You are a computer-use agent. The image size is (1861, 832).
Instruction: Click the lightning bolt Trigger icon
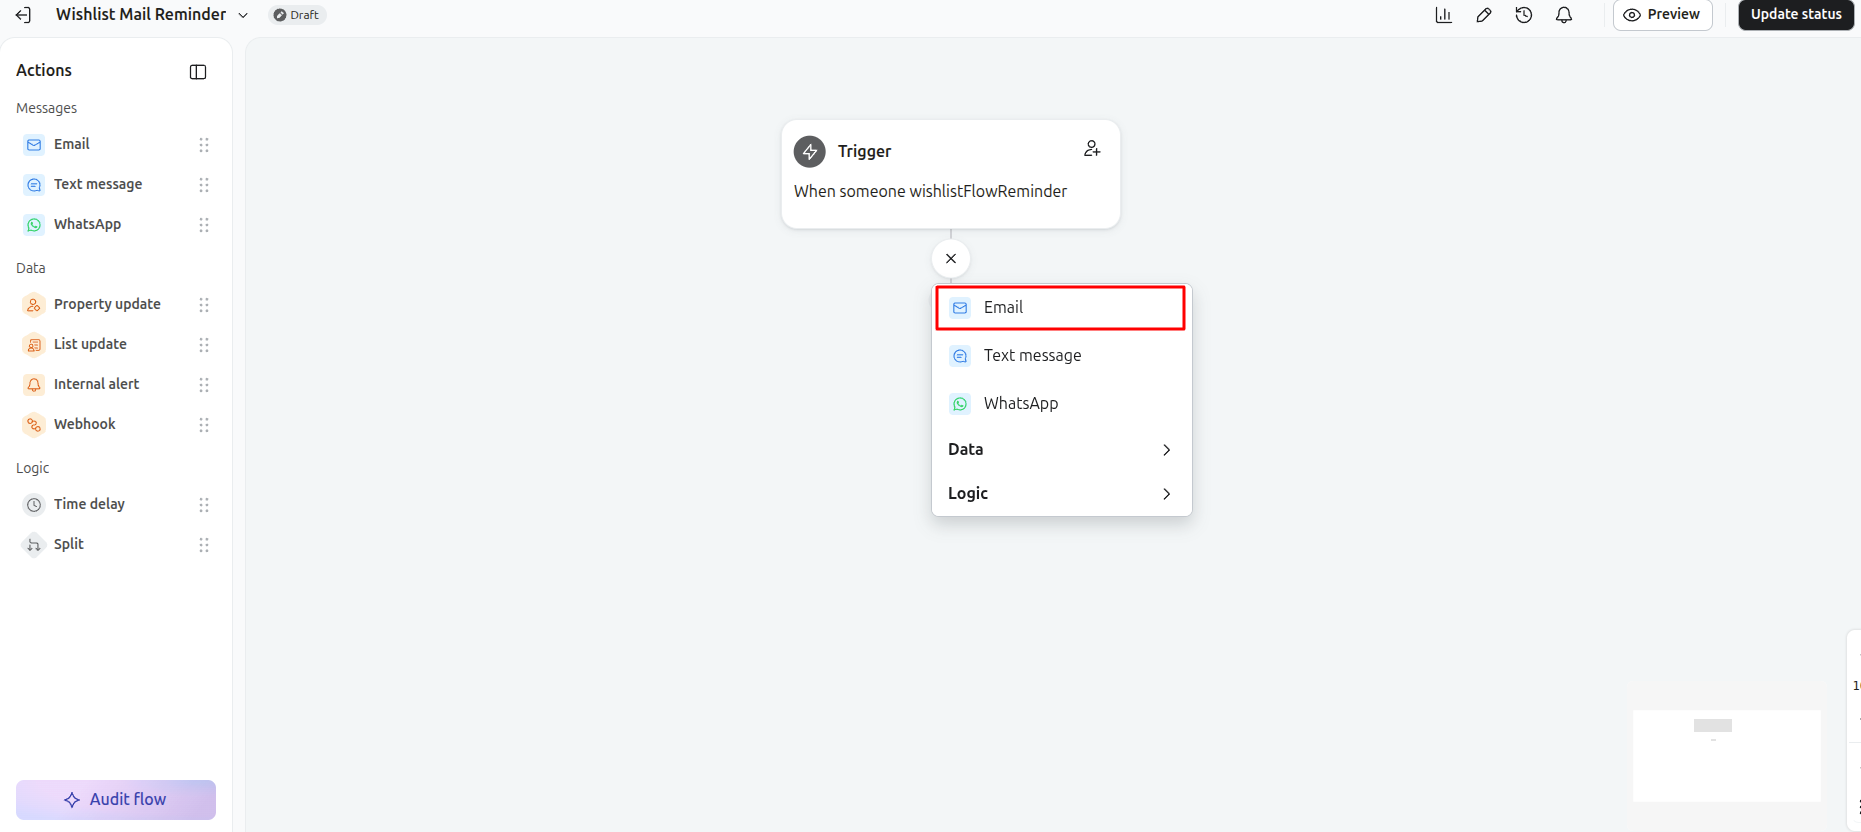click(x=810, y=152)
